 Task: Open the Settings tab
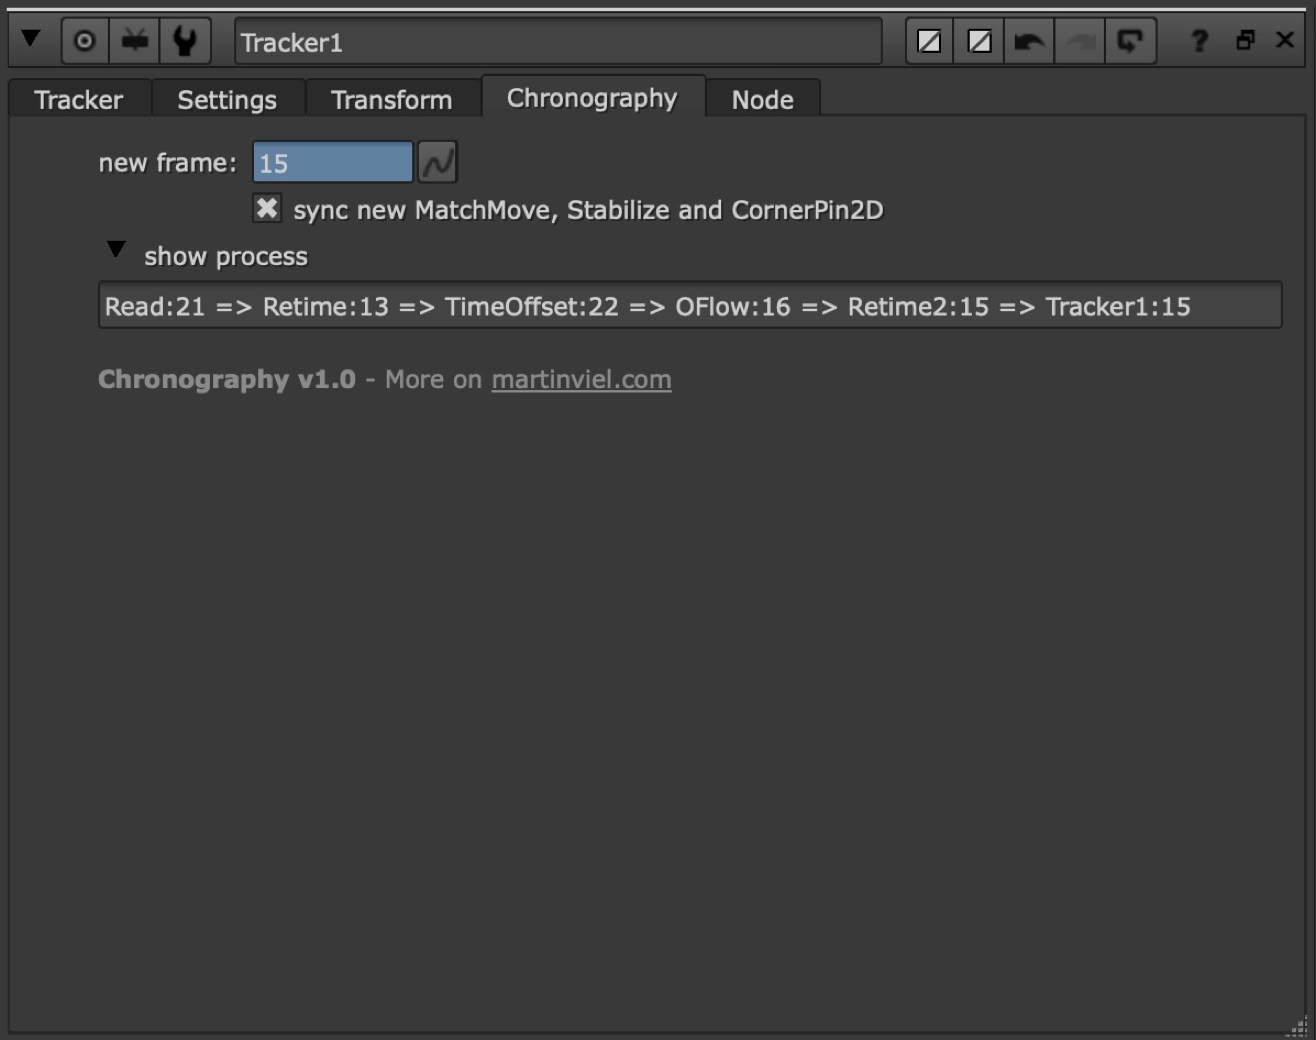pyautogui.click(x=227, y=99)
